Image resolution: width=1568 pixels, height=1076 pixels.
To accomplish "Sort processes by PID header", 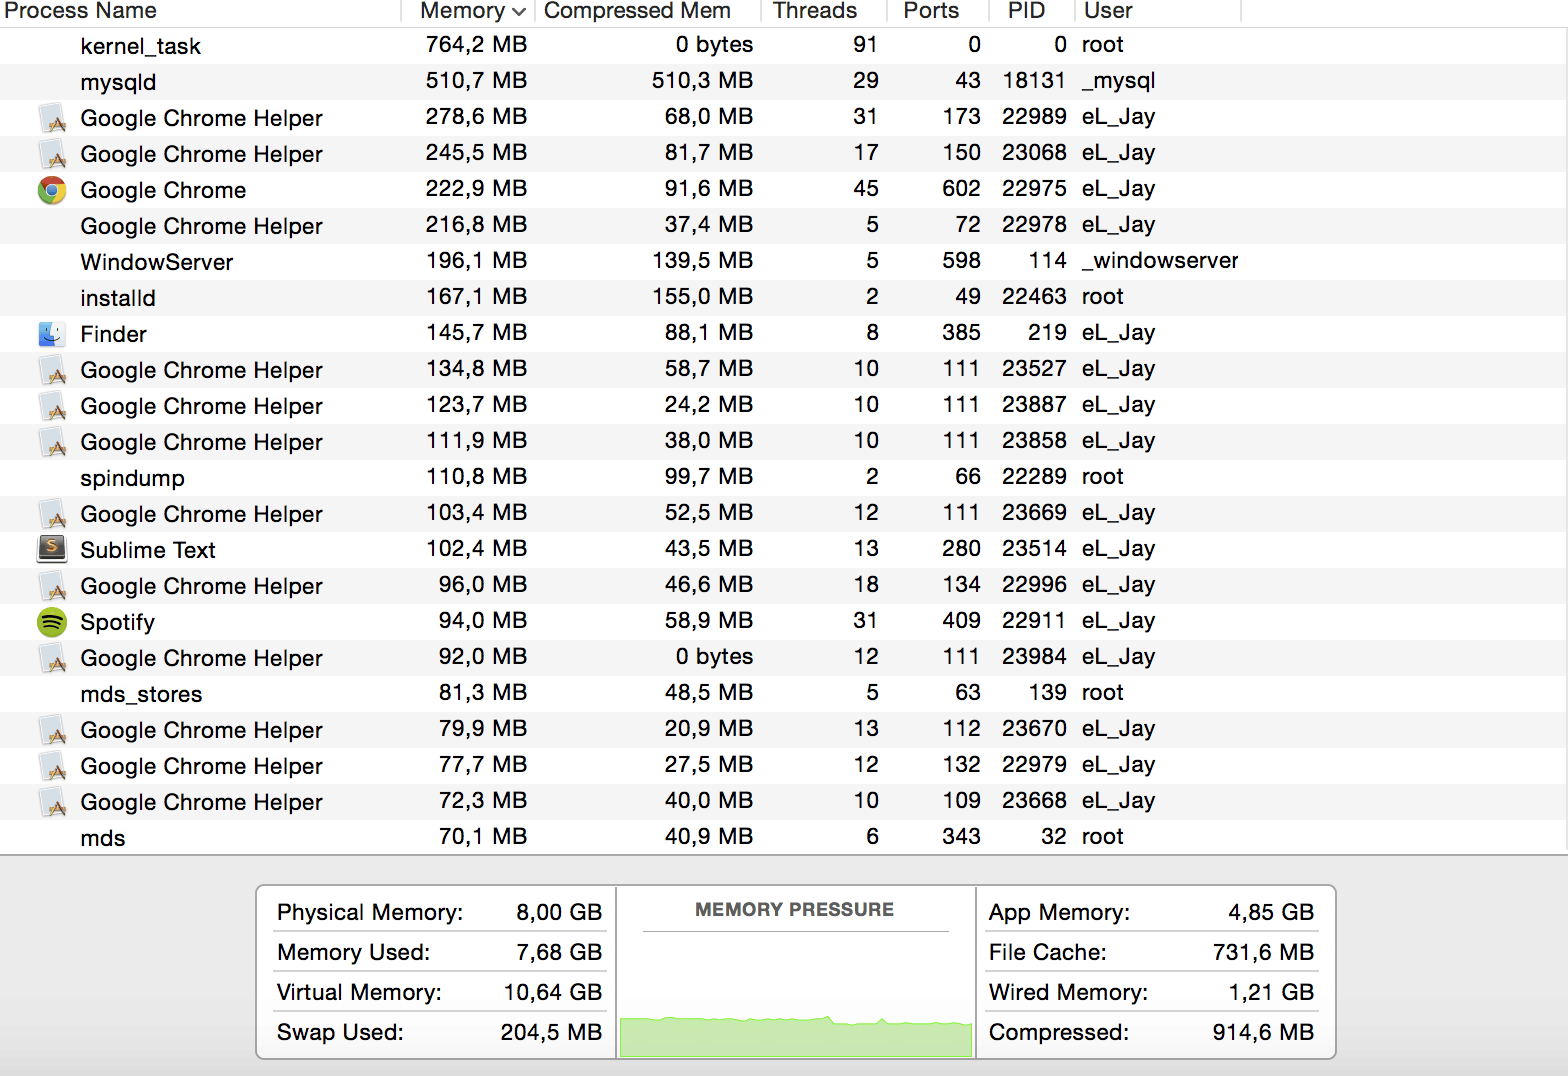I will (1025, 11).
